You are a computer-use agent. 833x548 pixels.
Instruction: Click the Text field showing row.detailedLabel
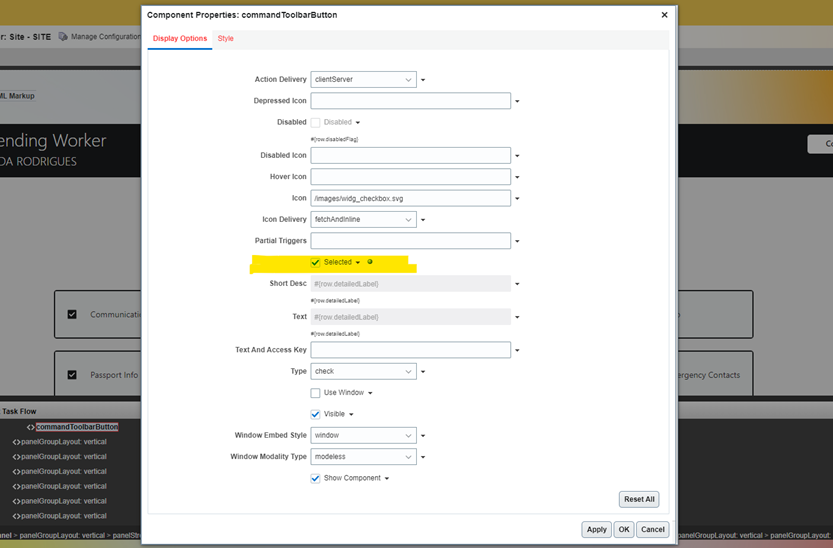tap(411, 317)
